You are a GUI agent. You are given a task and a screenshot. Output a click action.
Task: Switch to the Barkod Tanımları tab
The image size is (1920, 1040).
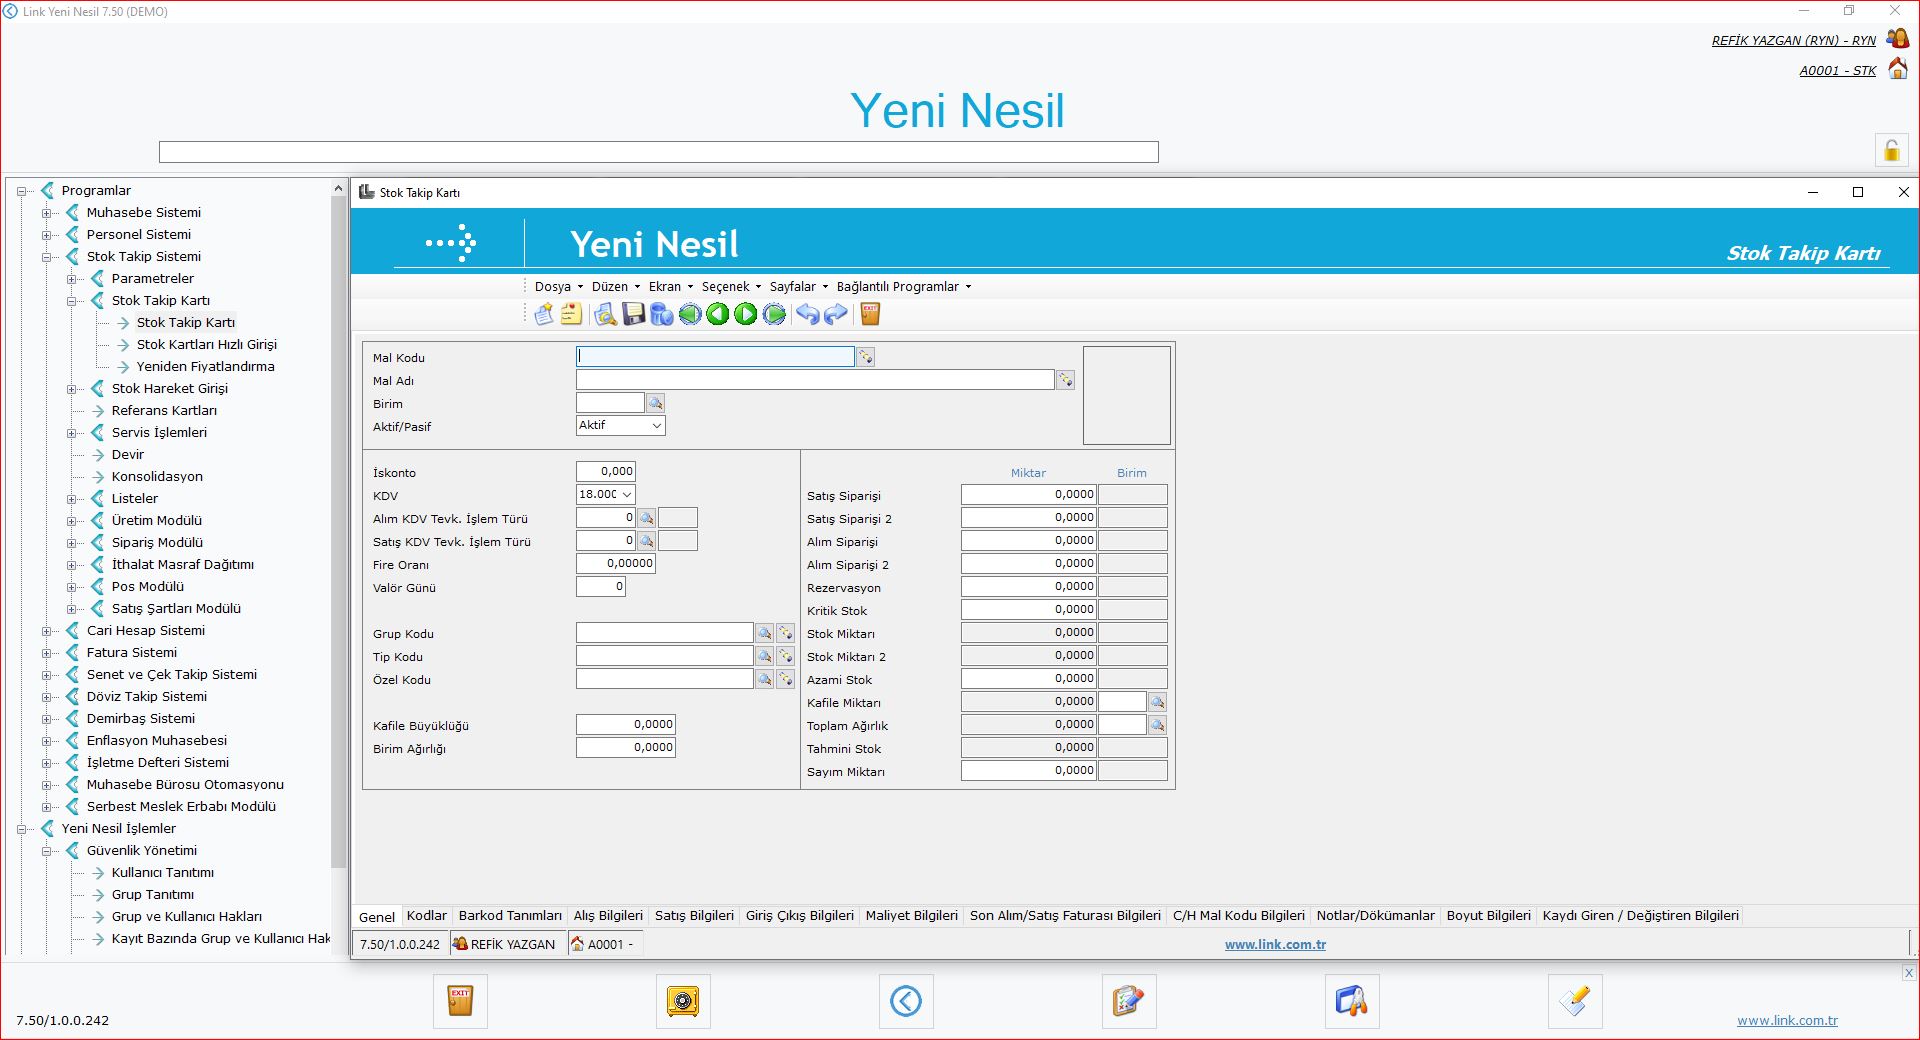point(510,916)
